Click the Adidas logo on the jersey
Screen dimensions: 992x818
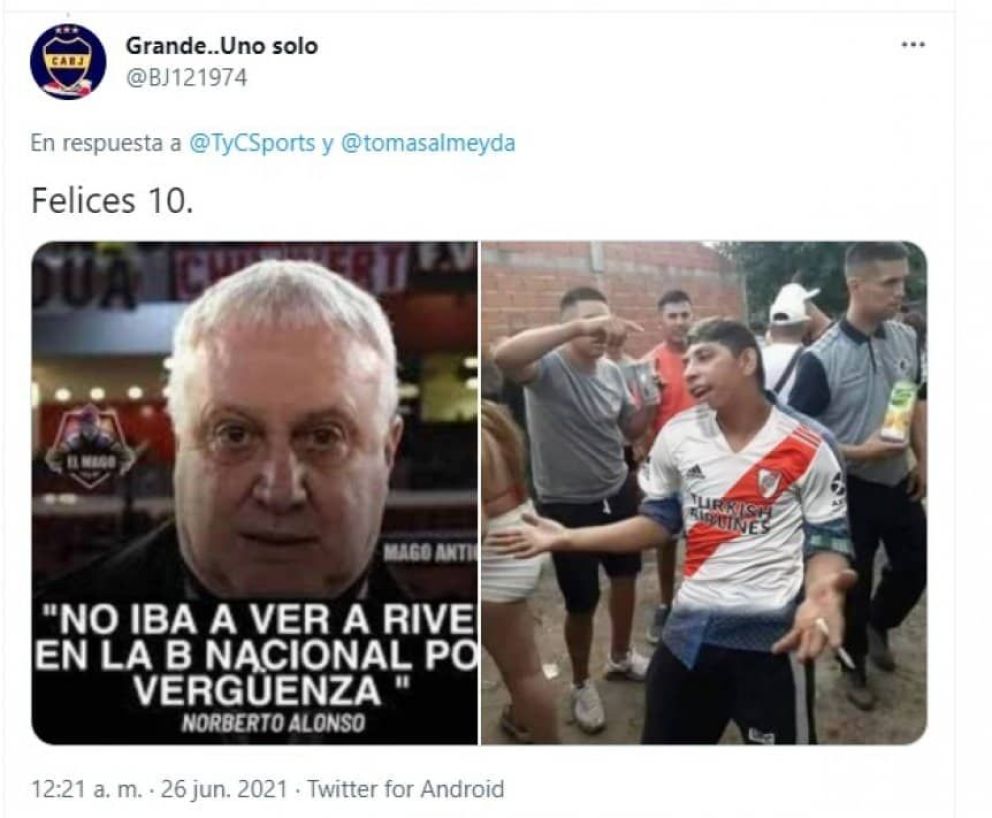(x=693, y=472)
